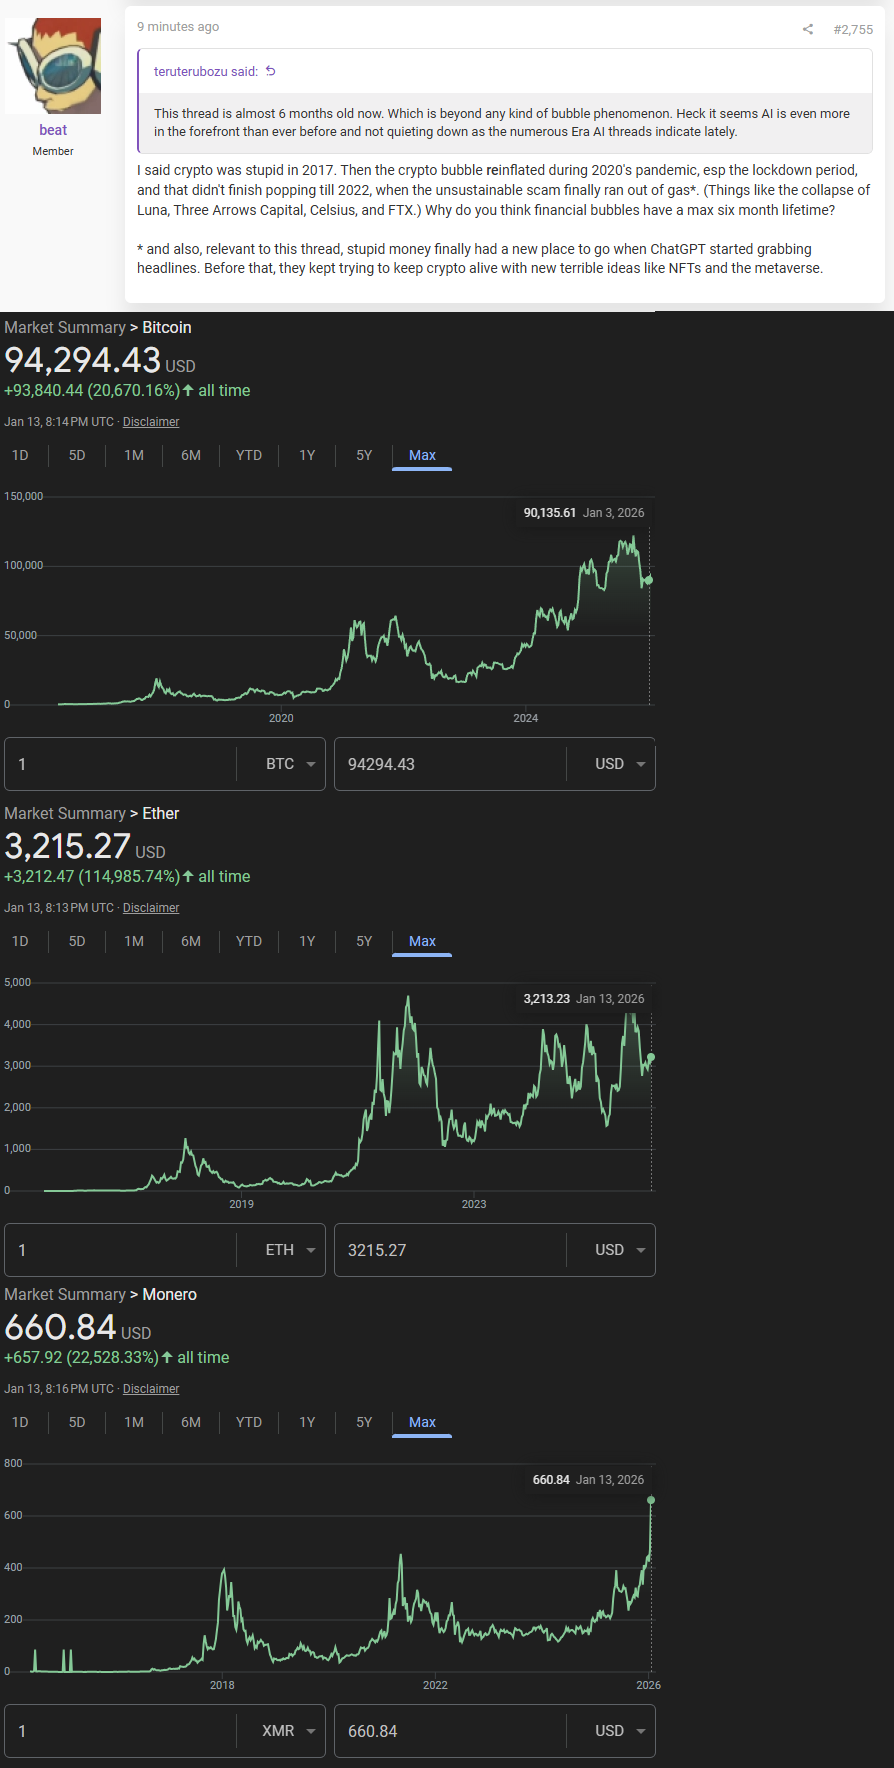Open the BTC currency dropdown

click(x=290, y=764)
